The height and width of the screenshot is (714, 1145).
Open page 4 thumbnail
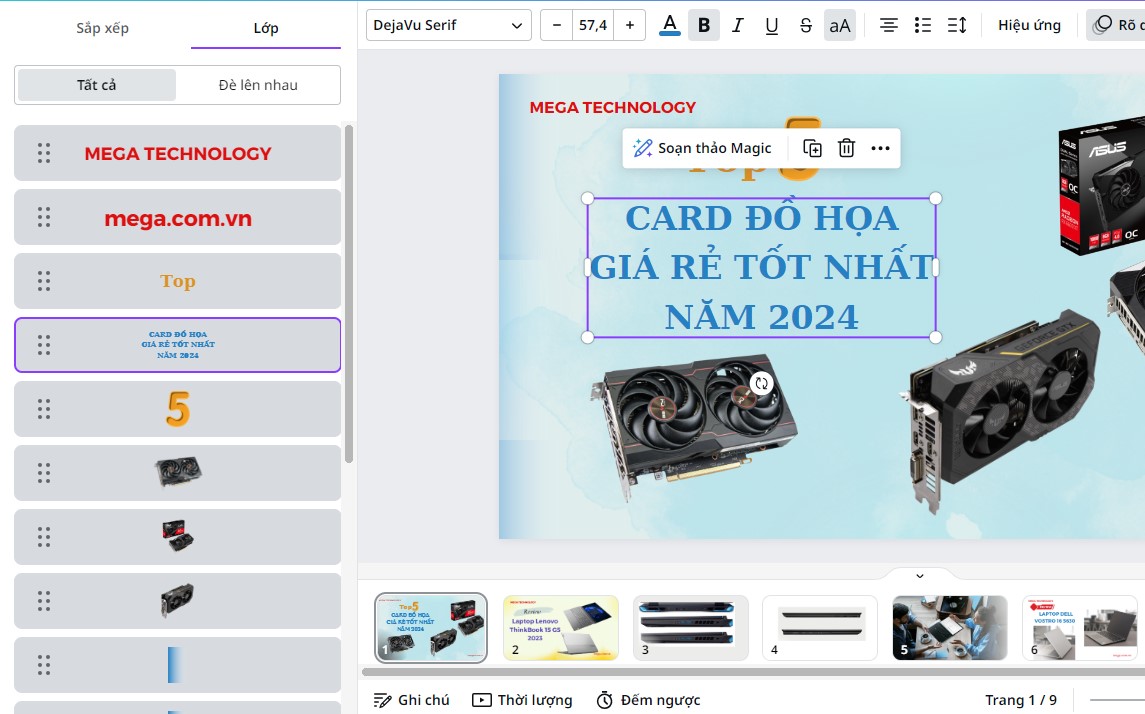(820, 628)
